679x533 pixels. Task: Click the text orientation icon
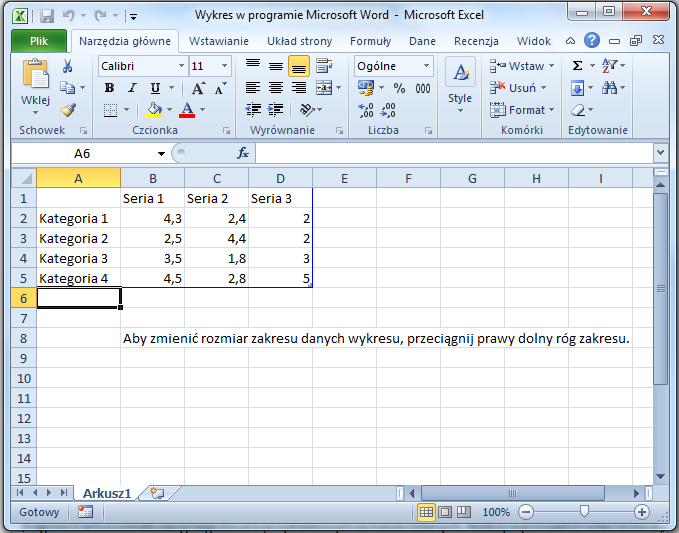click(307, 110)
